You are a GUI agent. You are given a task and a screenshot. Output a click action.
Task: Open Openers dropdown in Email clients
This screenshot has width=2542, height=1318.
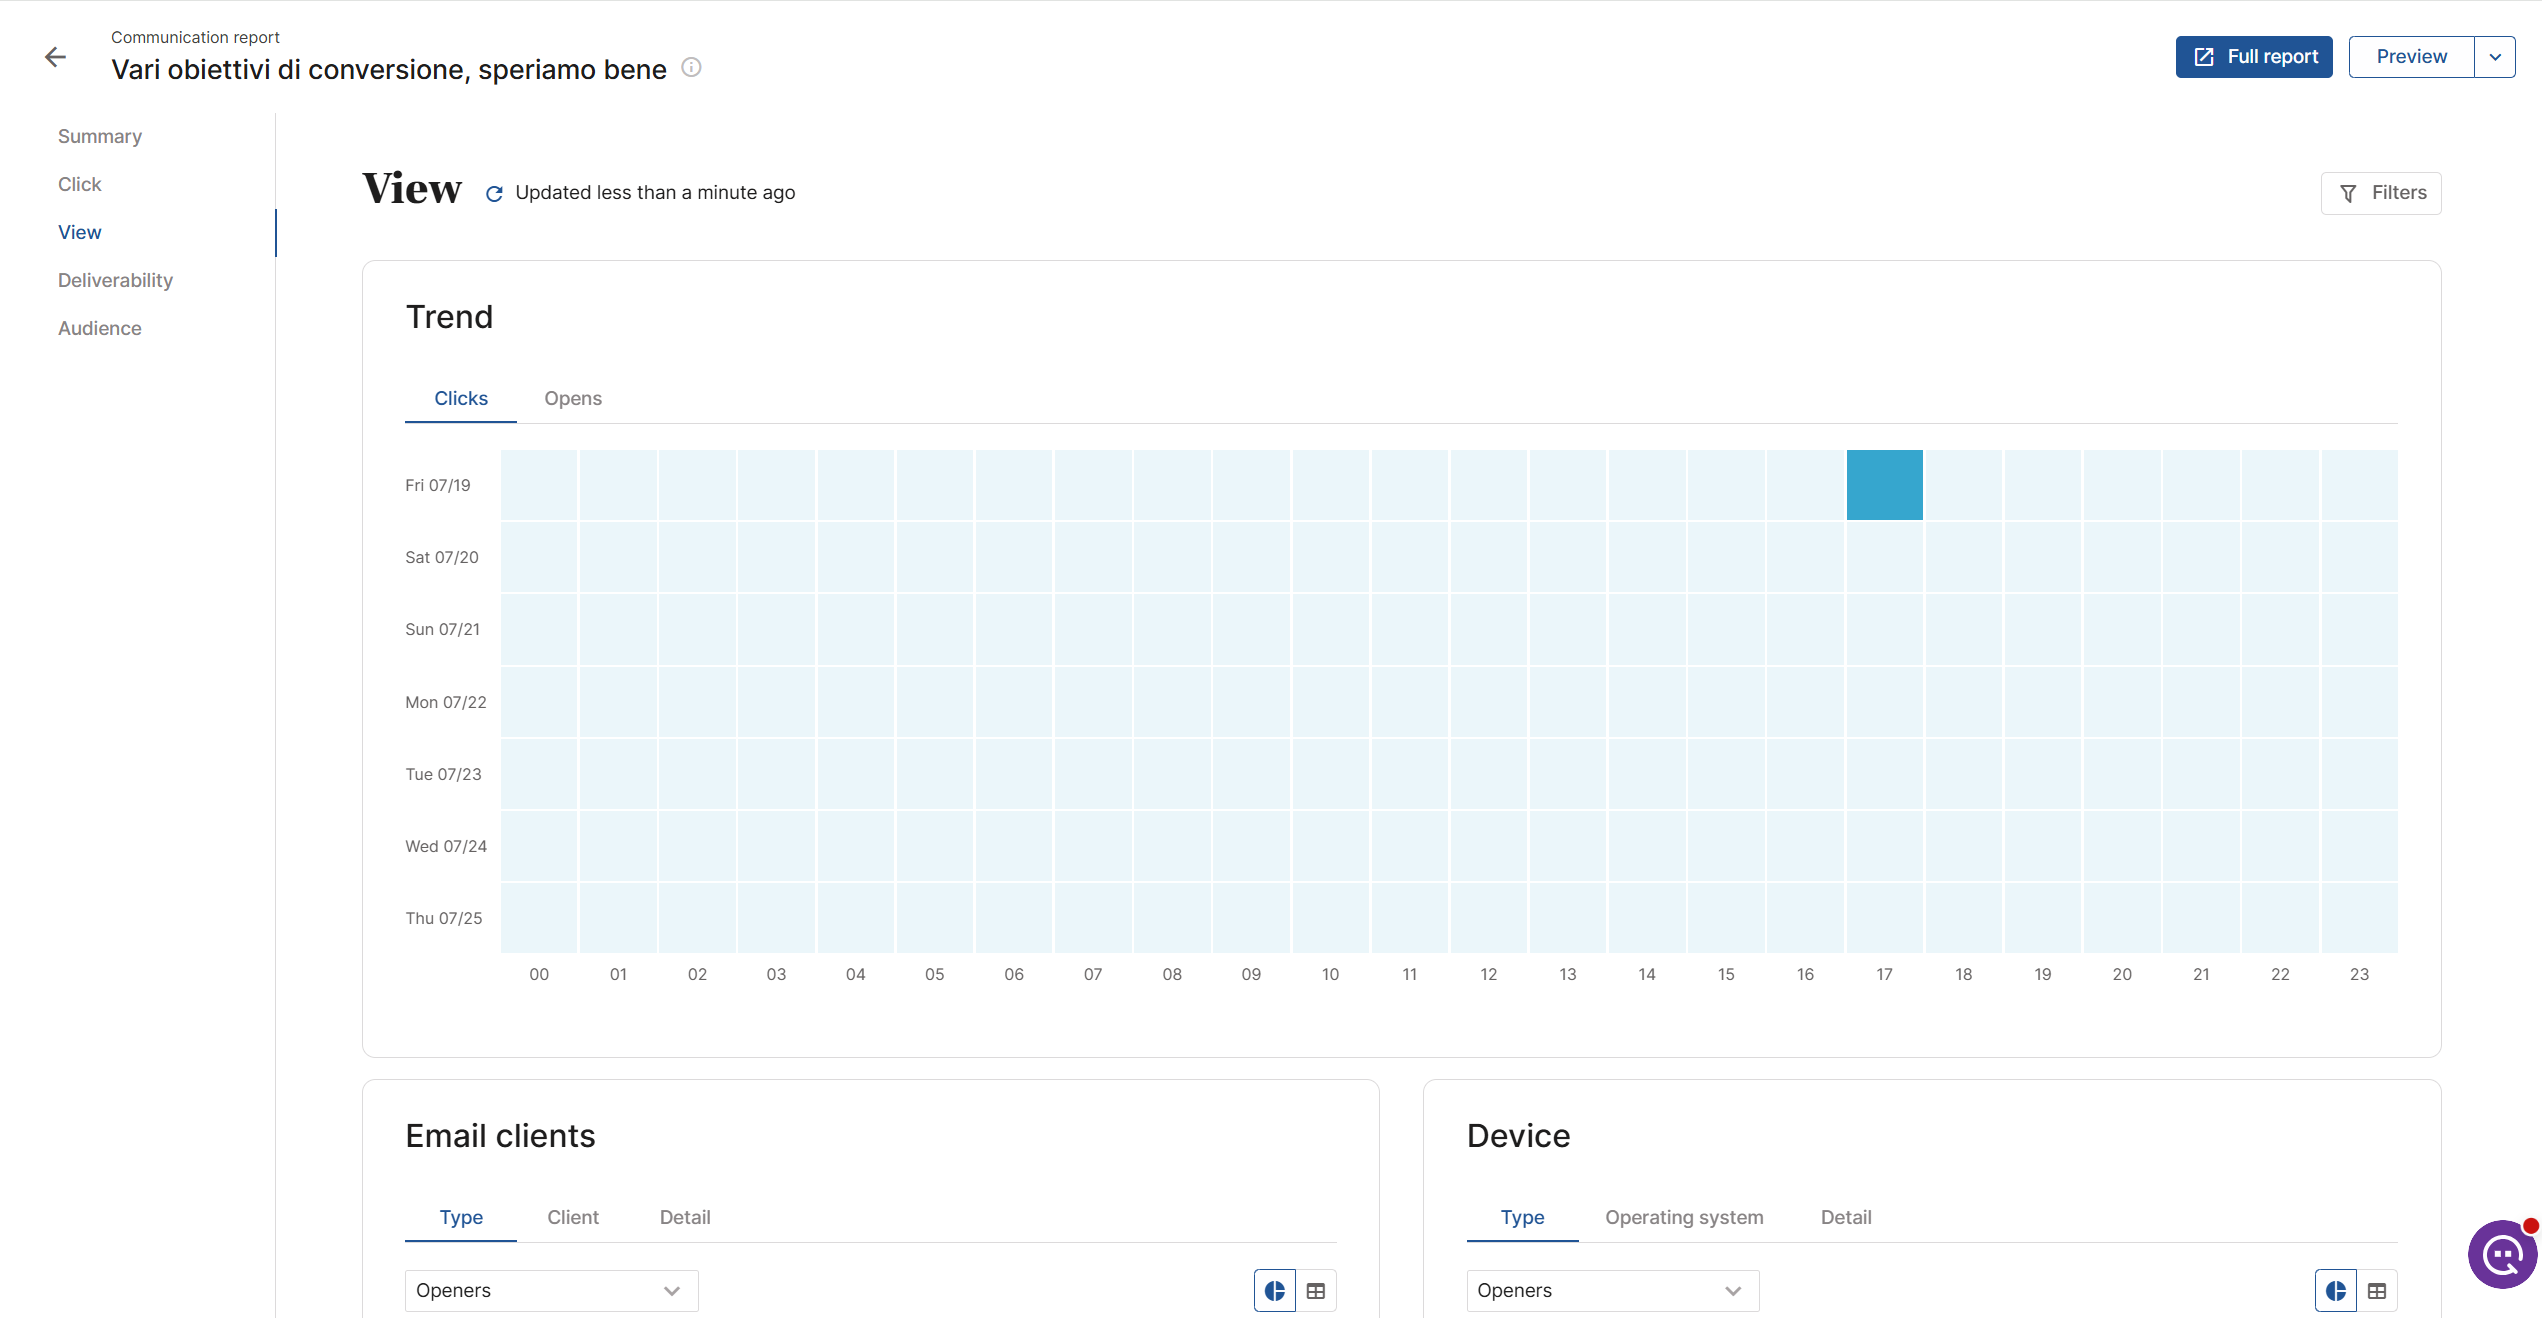click(551, 1290)
